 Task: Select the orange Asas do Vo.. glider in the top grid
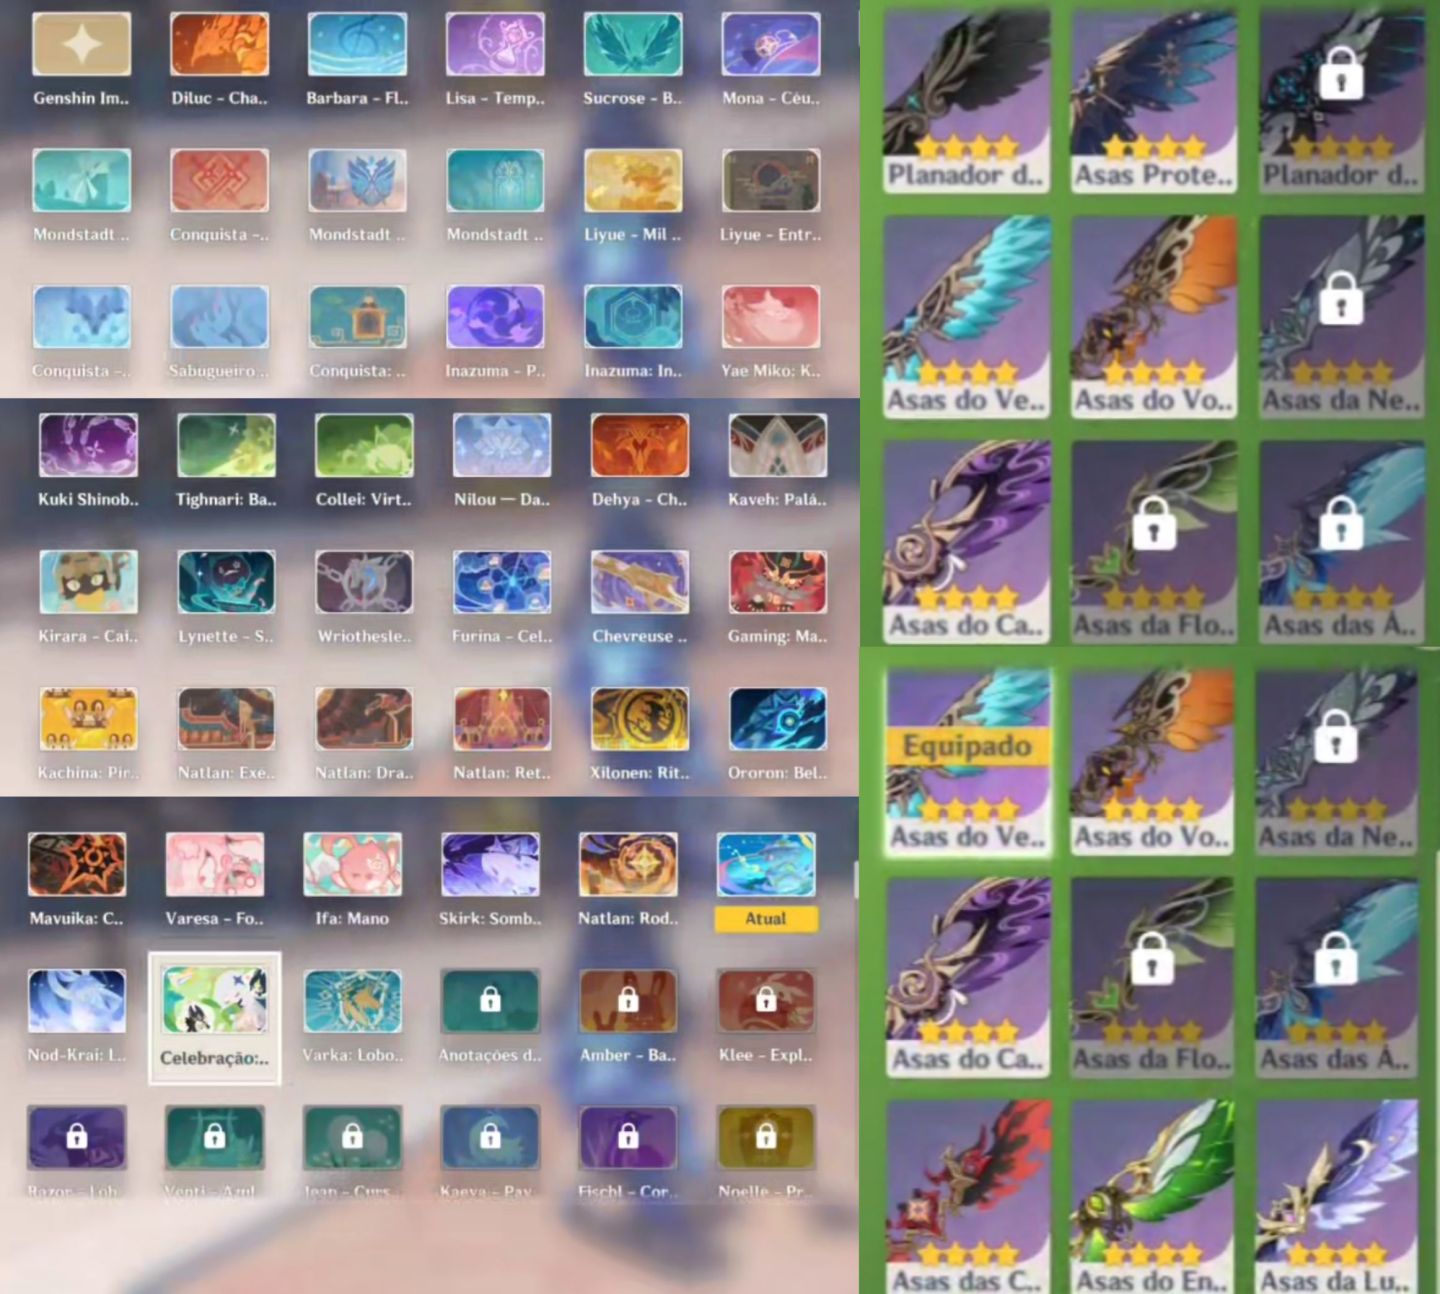tap(1153, 318)
